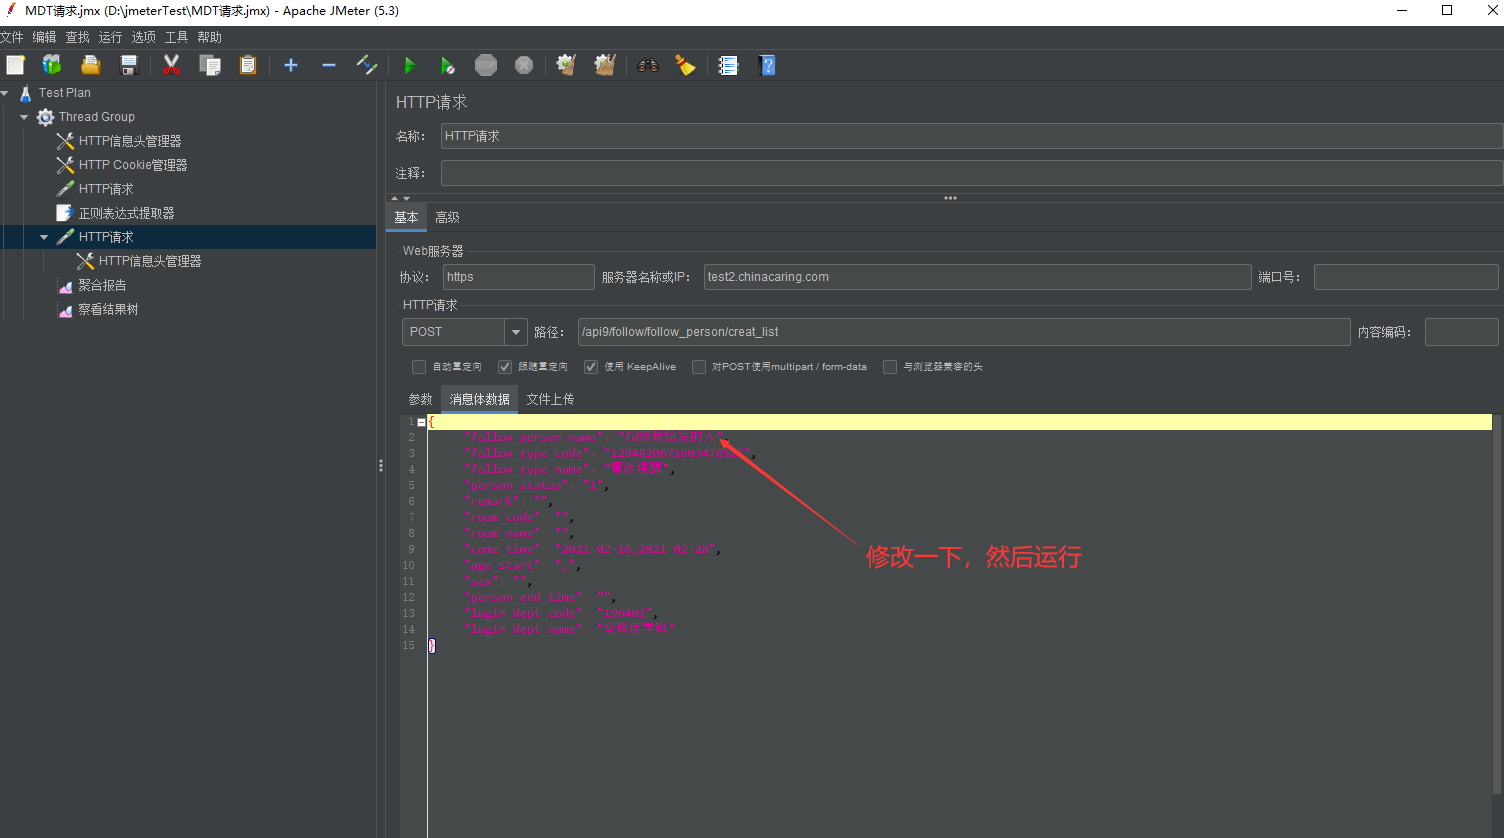1504x838 pixels.
Task: Select the Thread Group node
Action: coord(97,117)
